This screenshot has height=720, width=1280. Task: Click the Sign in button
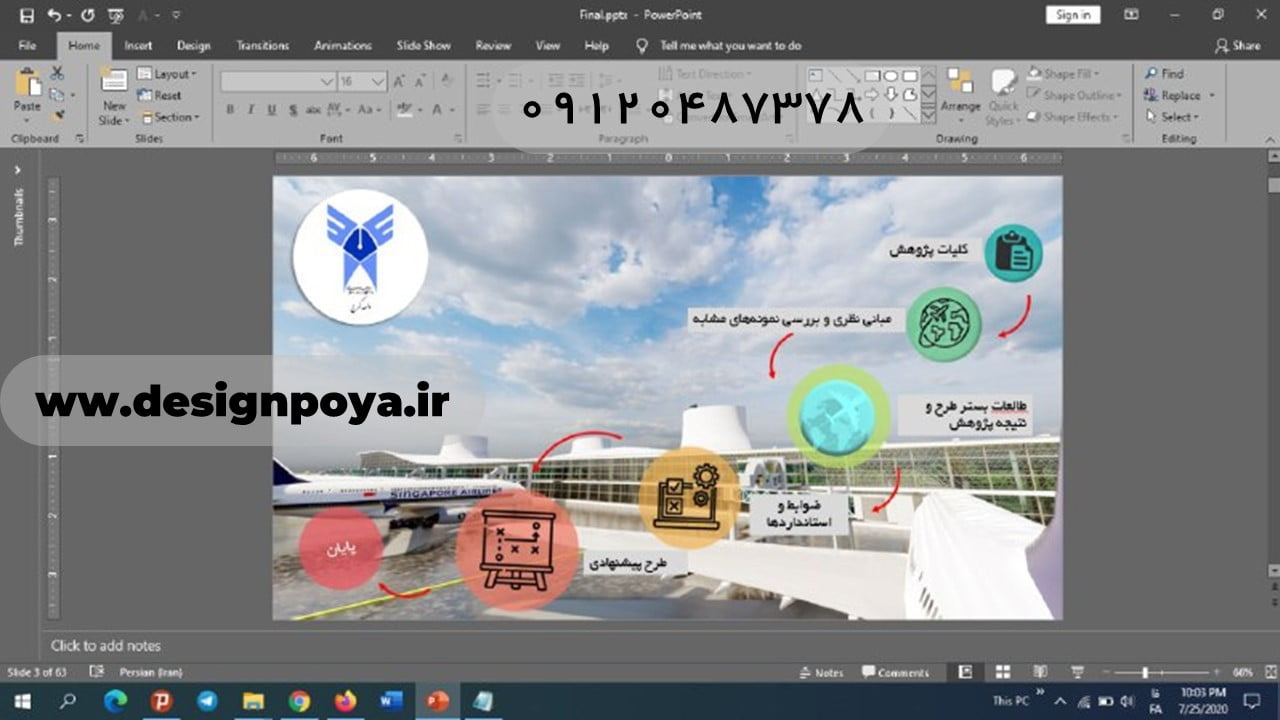click(1072, 15)
